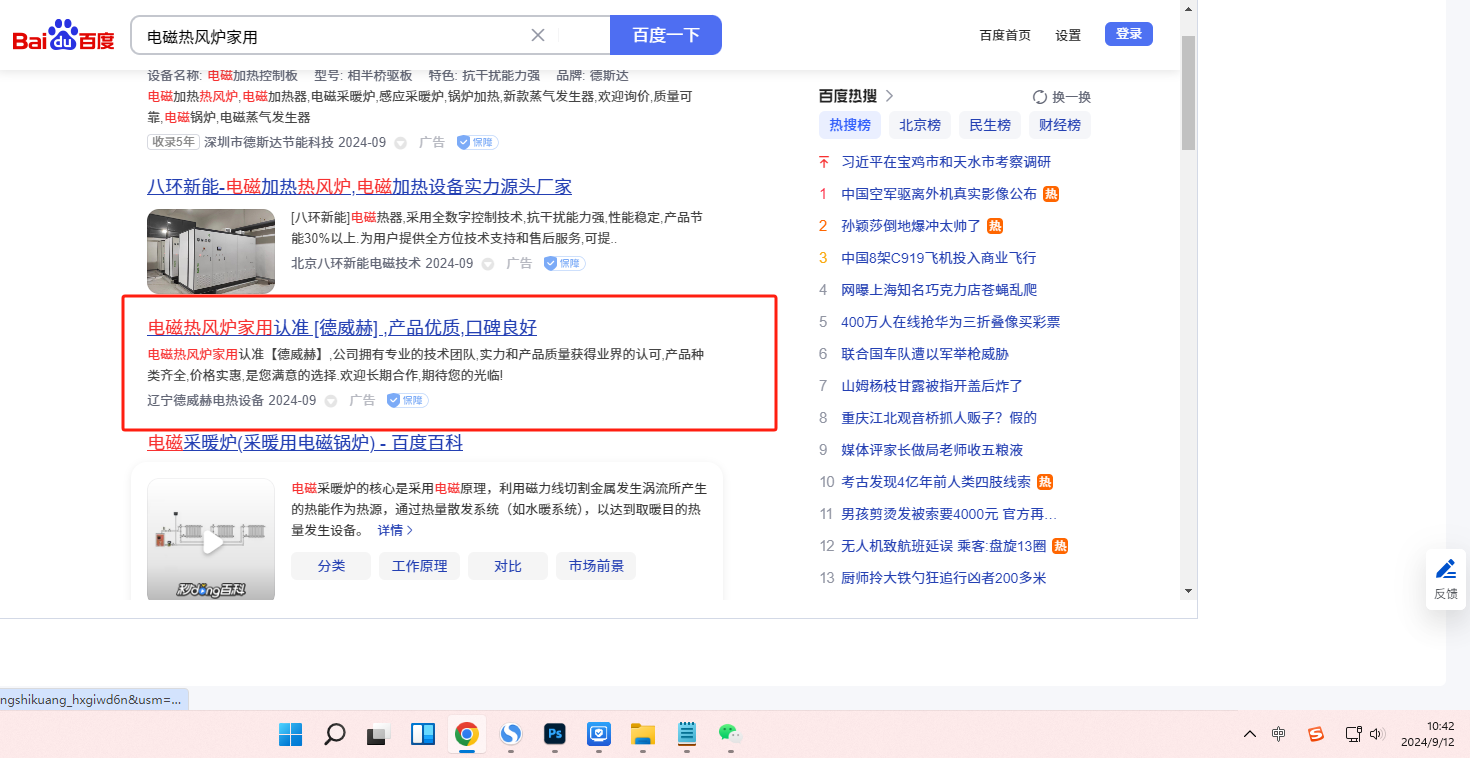Switch to the 财经榜 tab

pyautogui.click(x=1059, y=125)
